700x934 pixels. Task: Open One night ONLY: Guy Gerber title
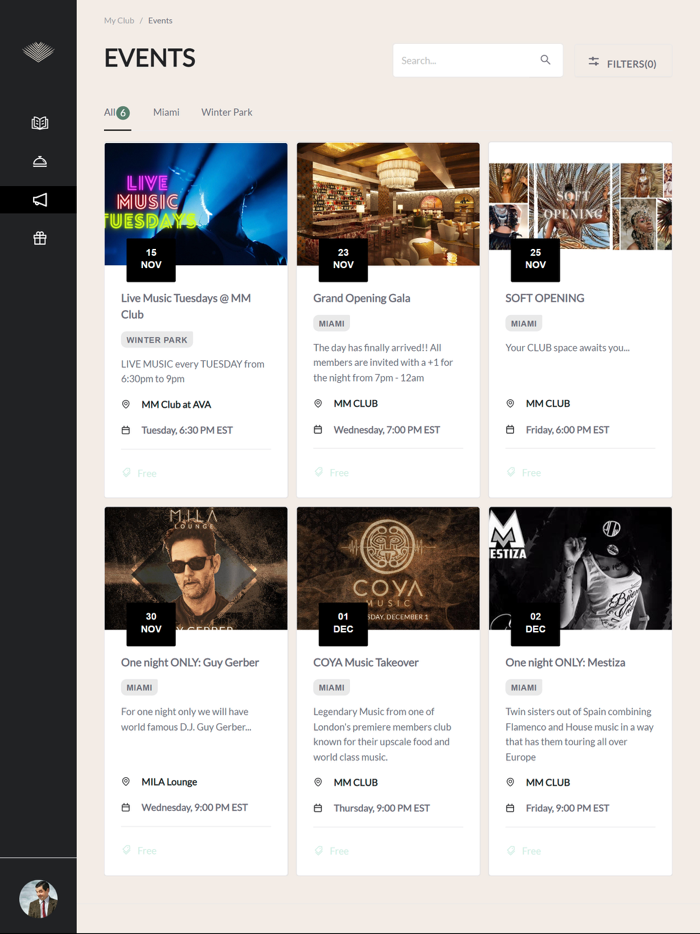(x=189, y=662)
